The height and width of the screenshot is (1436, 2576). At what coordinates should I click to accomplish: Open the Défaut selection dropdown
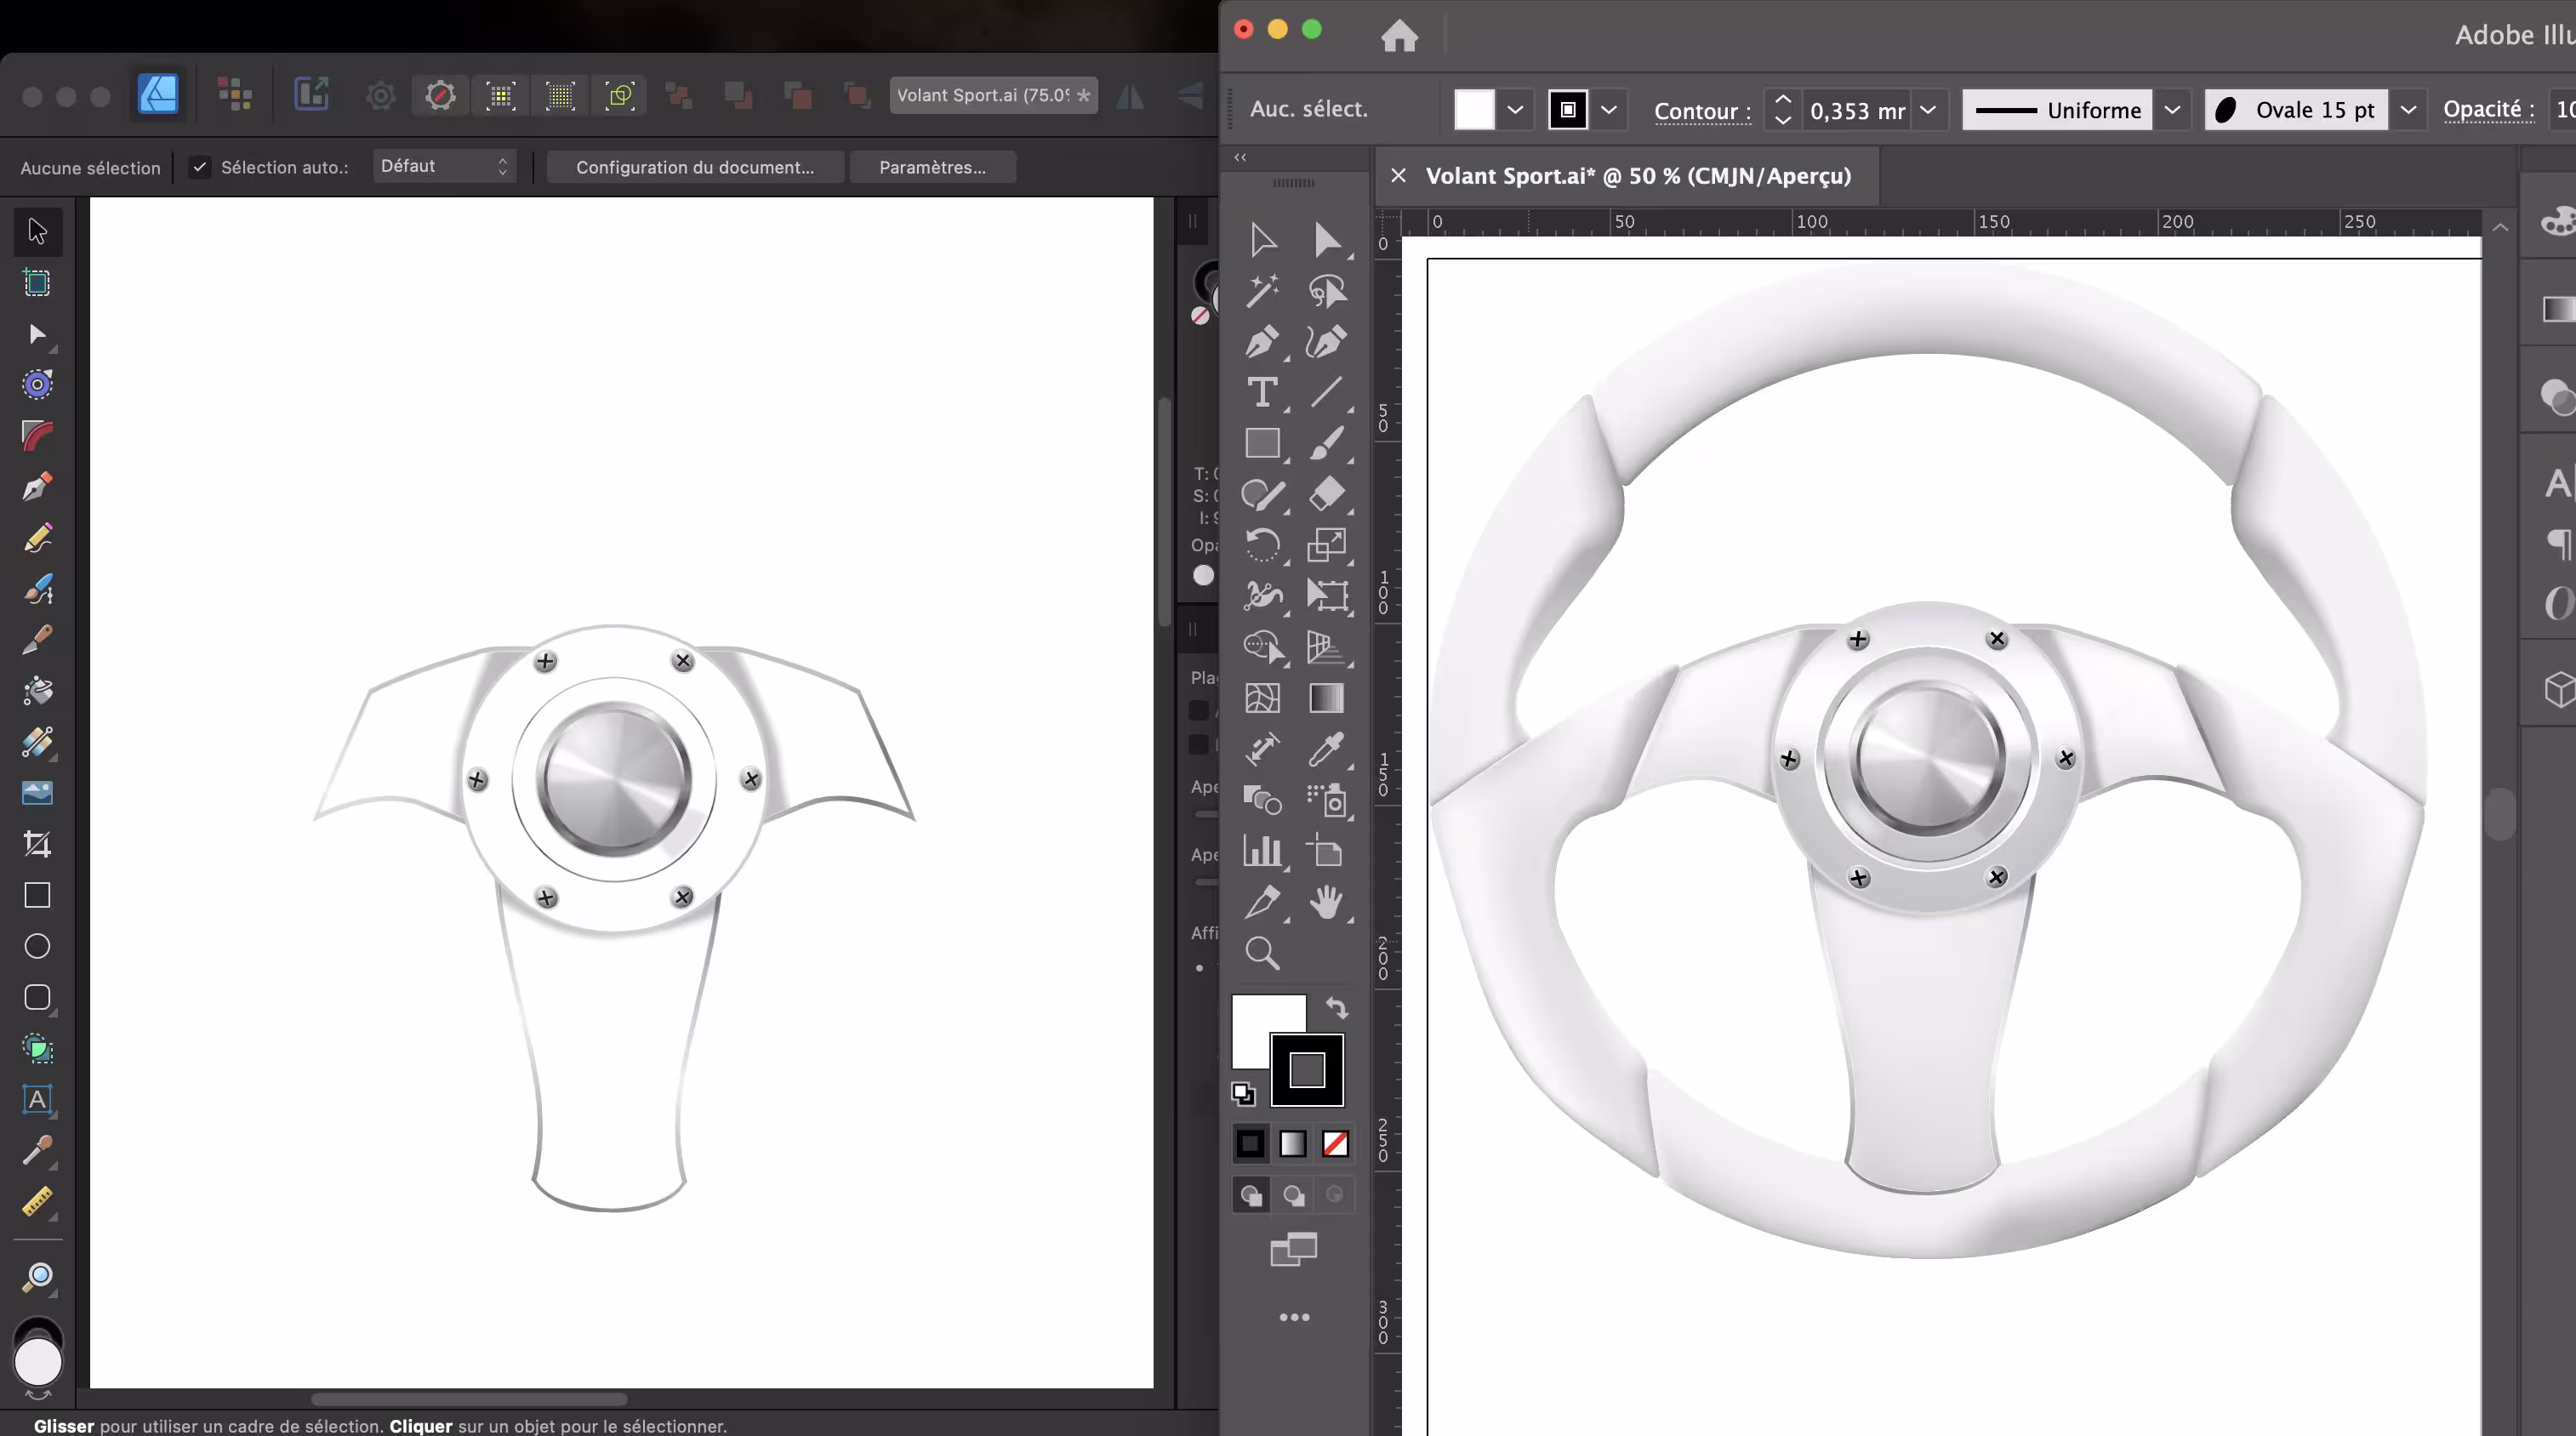coord(444,166)
